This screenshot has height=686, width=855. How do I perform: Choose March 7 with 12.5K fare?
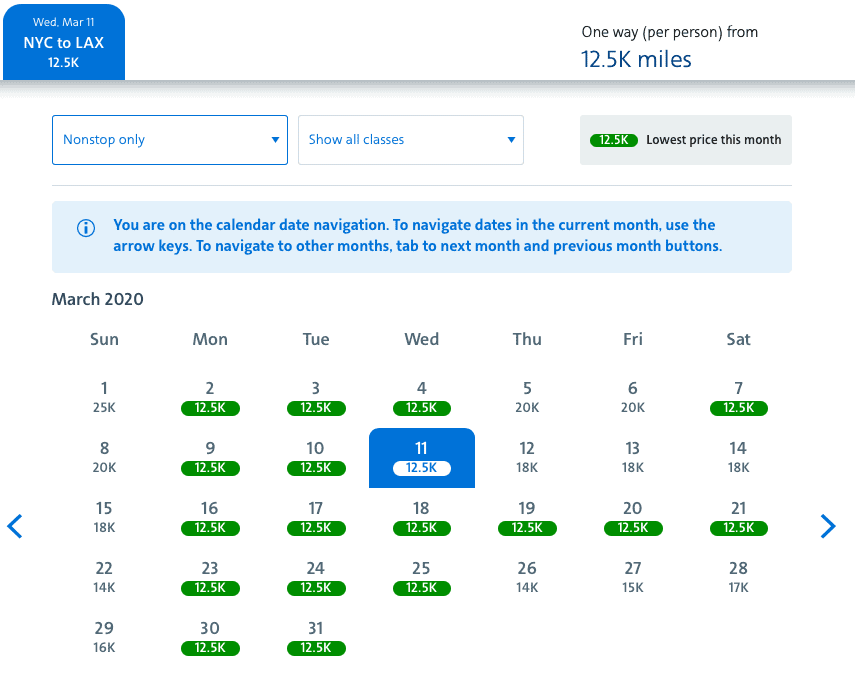[x=738, y=398]
